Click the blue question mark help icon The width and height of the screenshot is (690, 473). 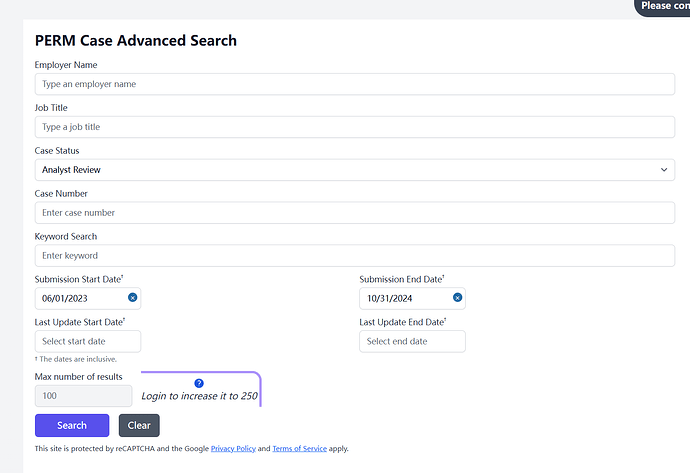[x=199, y=383]
